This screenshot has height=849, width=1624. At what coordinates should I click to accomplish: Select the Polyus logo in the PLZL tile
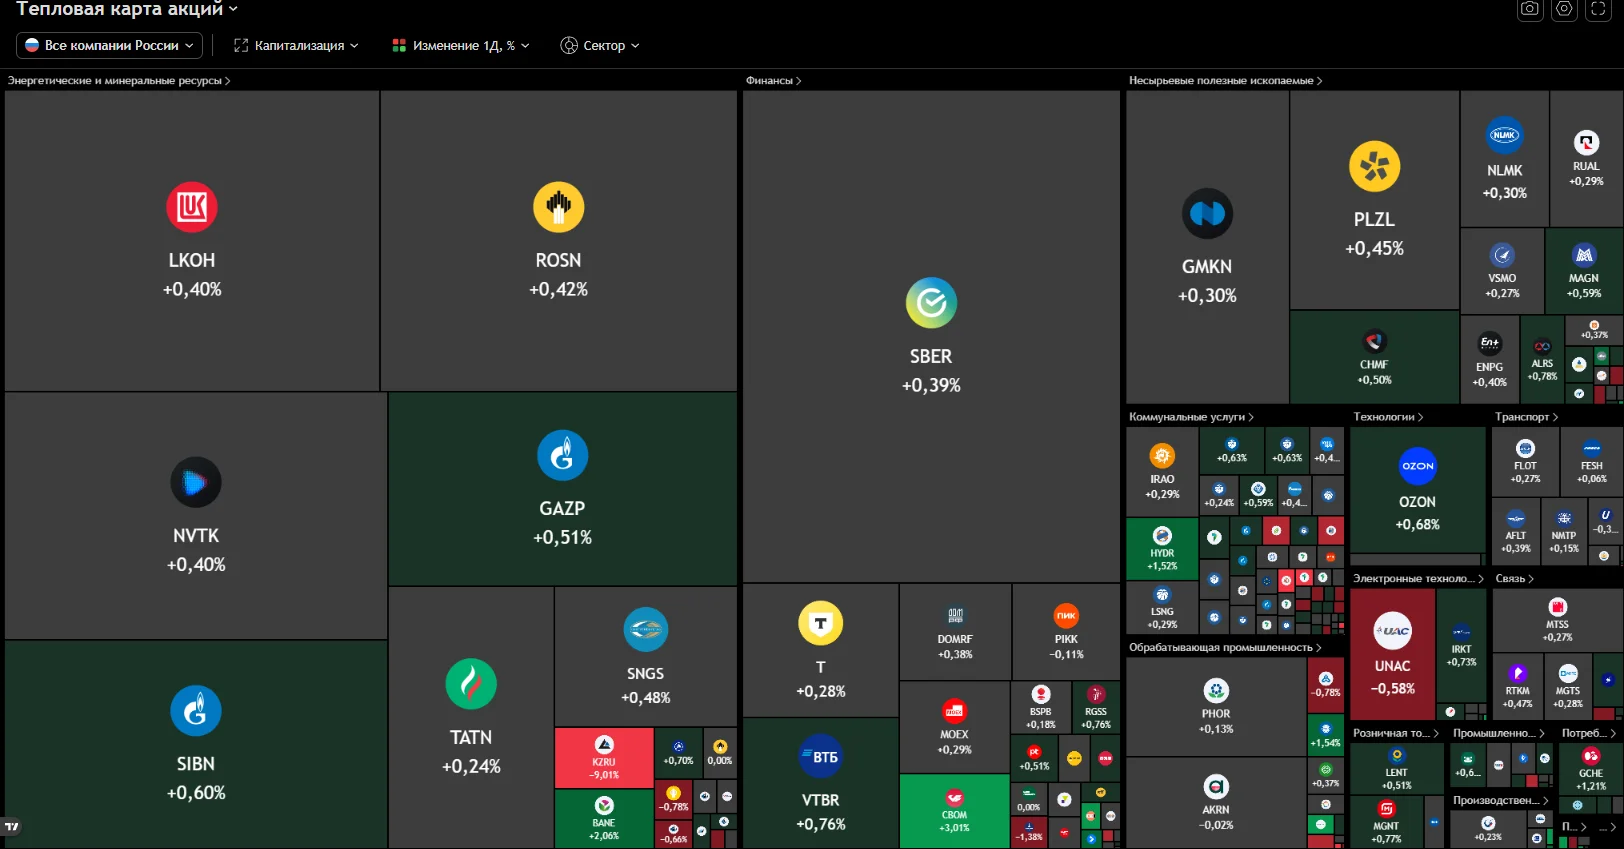click(1374, 166)
